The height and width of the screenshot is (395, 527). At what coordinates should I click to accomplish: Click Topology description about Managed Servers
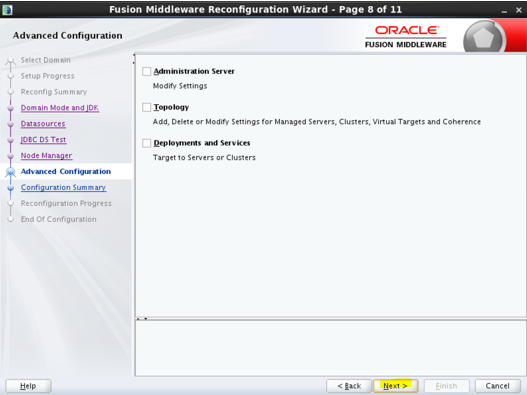pos(317,122)
